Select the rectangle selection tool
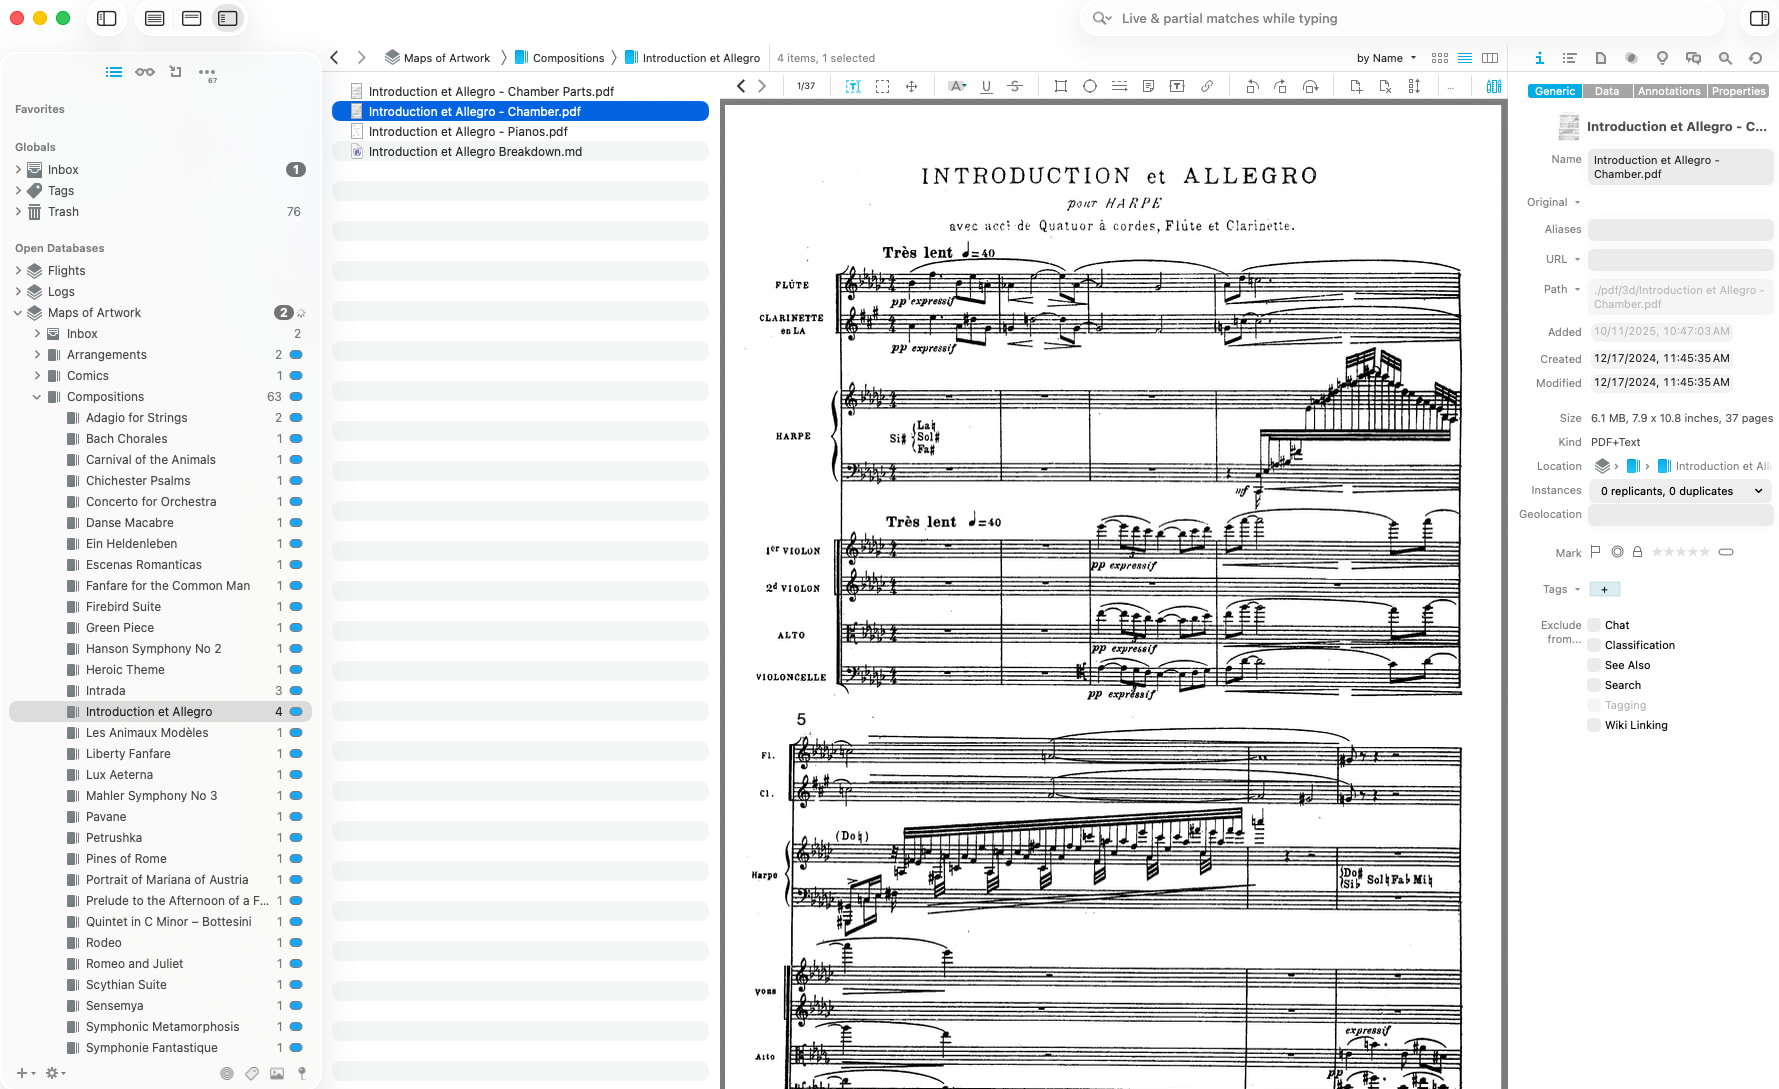 (x=882, y=87)
